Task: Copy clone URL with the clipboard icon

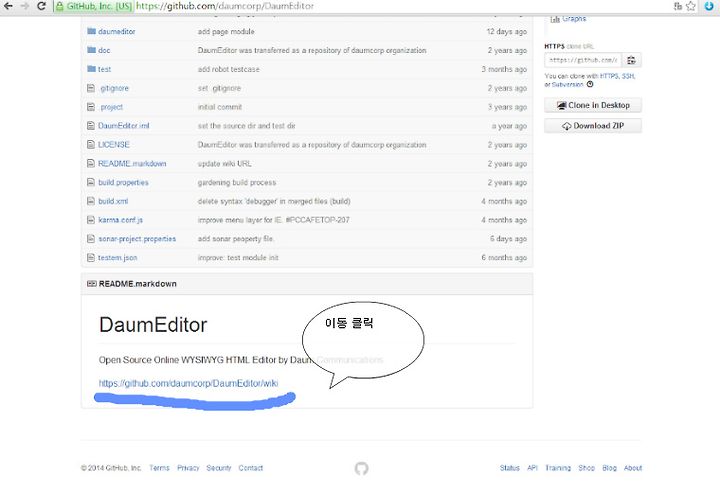Action: pyautogui.click(x=631, y=60)
